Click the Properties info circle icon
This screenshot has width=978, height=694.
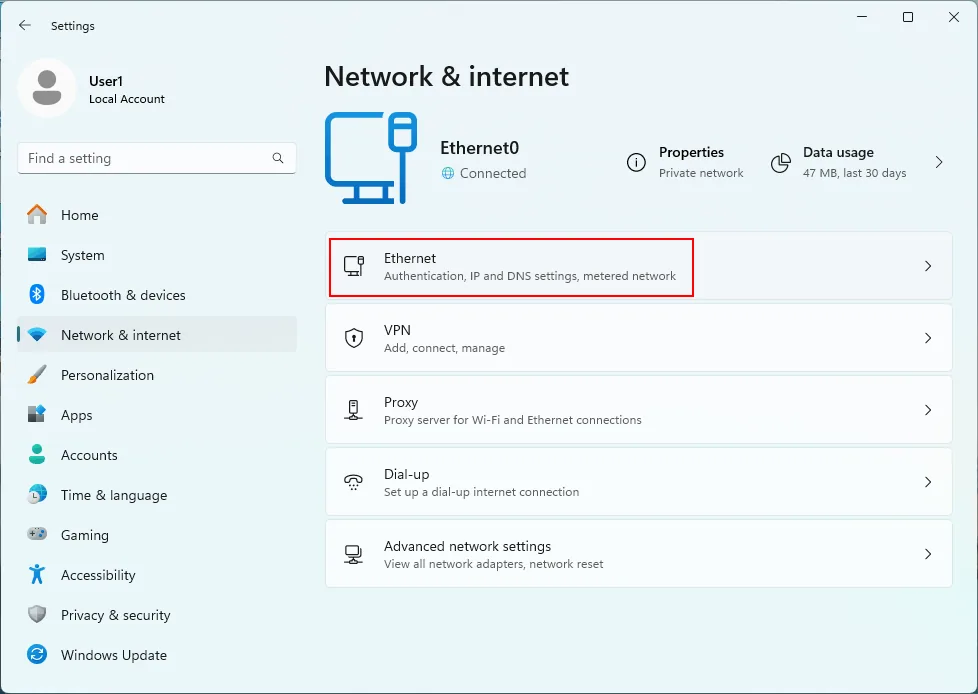(636, 163)
